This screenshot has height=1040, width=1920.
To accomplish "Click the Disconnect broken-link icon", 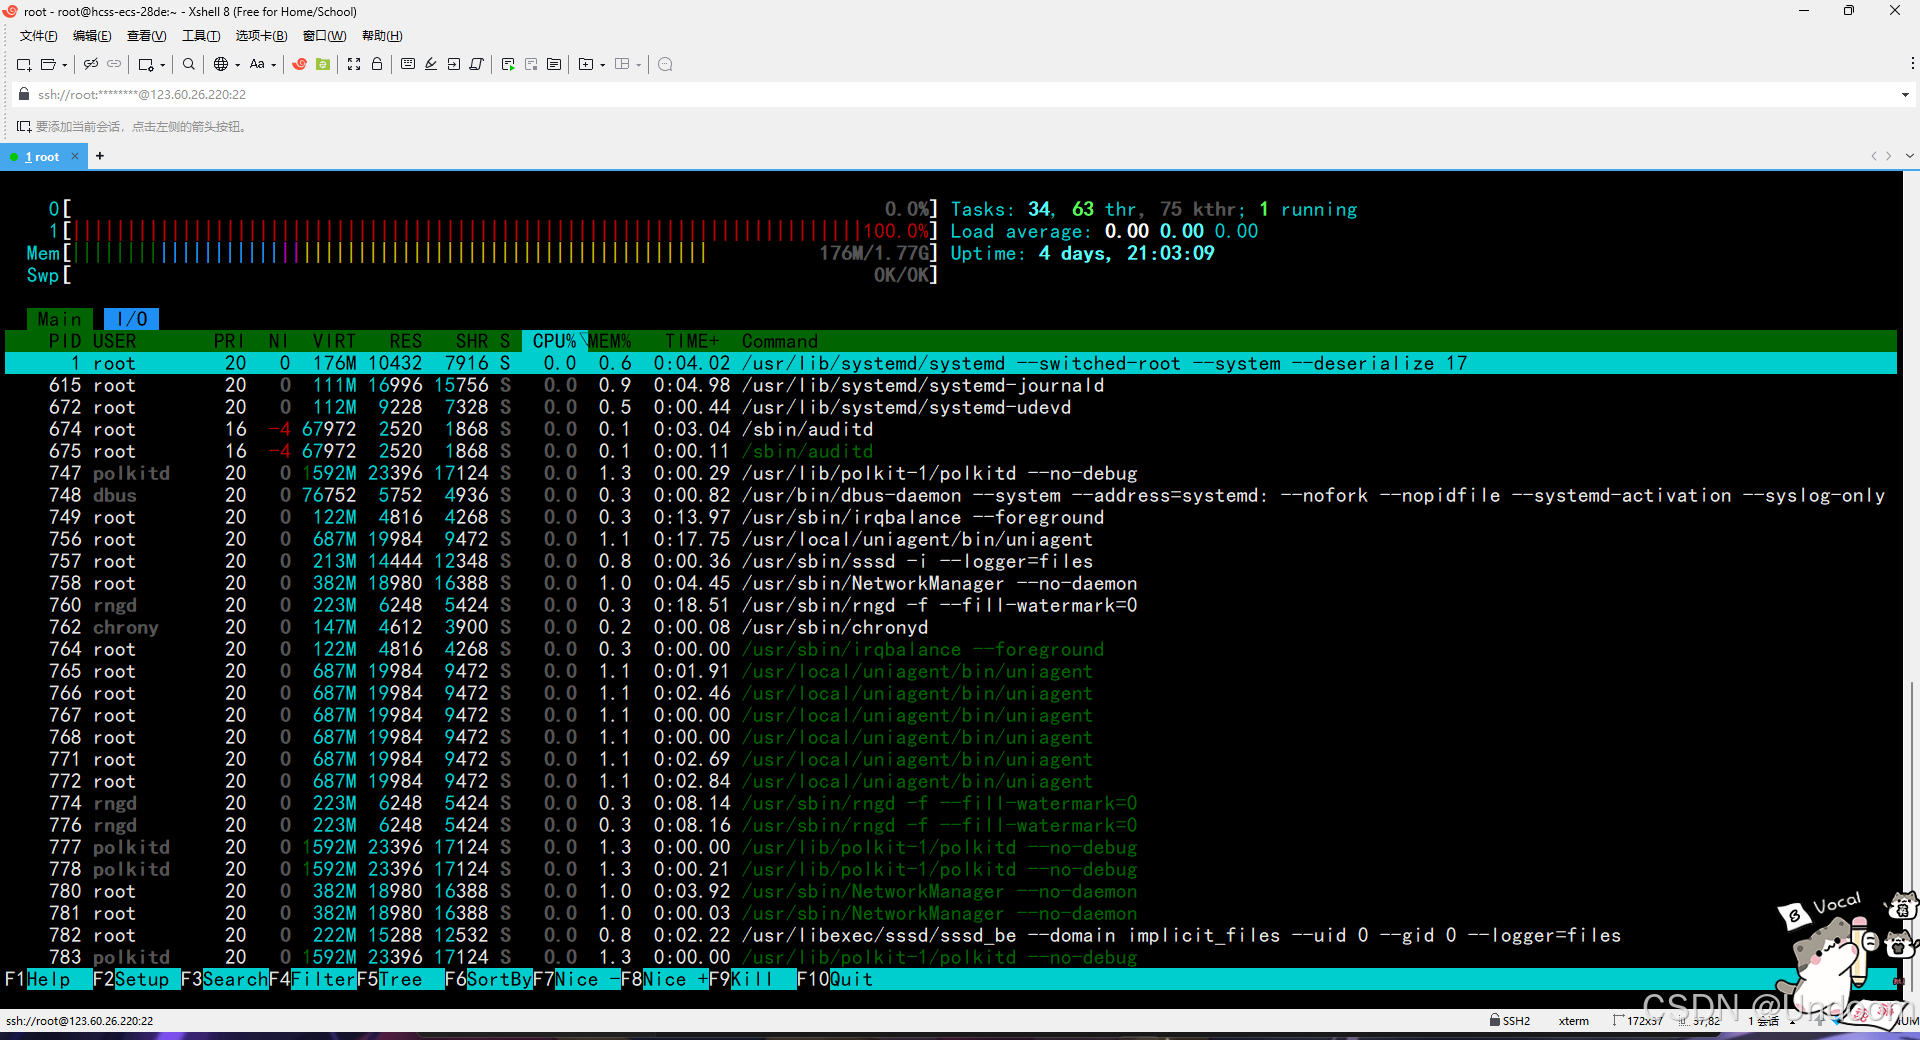I will [x=91, y=64].
